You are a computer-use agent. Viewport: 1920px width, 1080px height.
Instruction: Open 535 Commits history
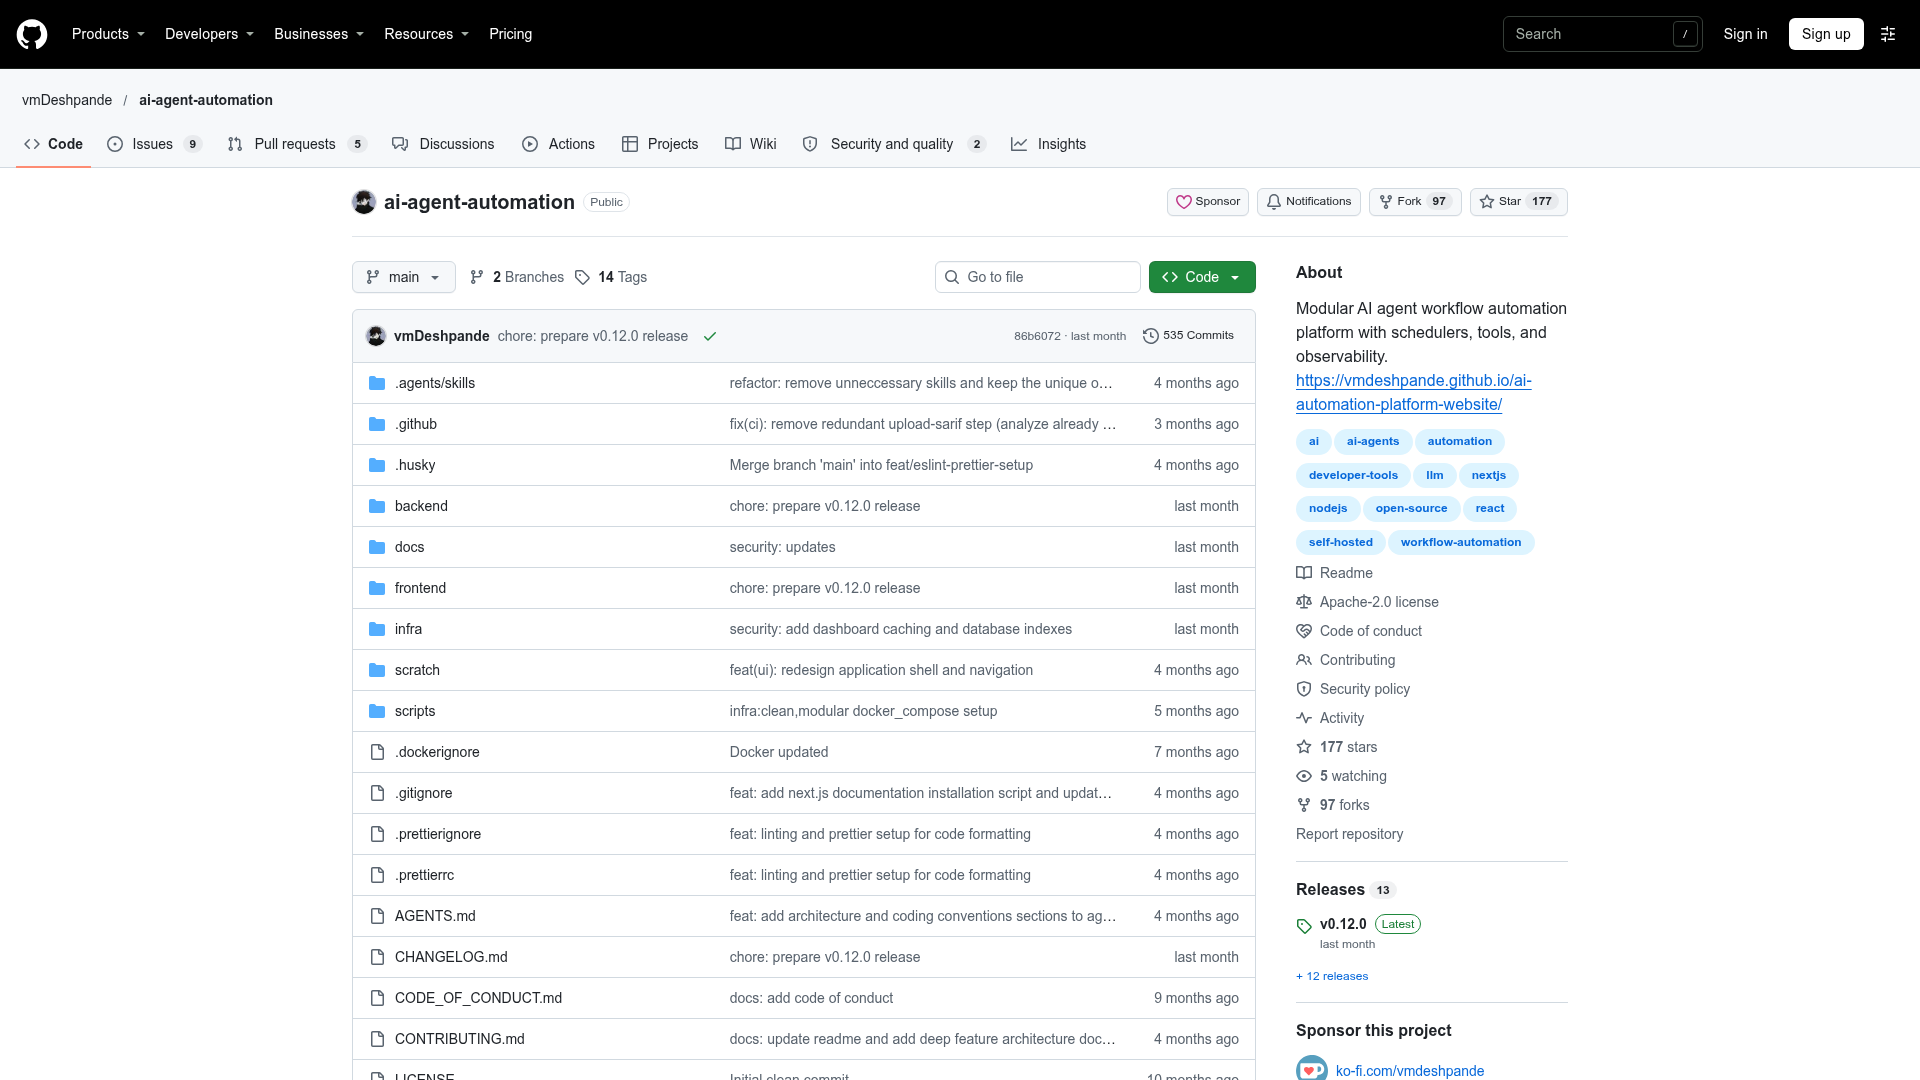tap(1188, 336)
